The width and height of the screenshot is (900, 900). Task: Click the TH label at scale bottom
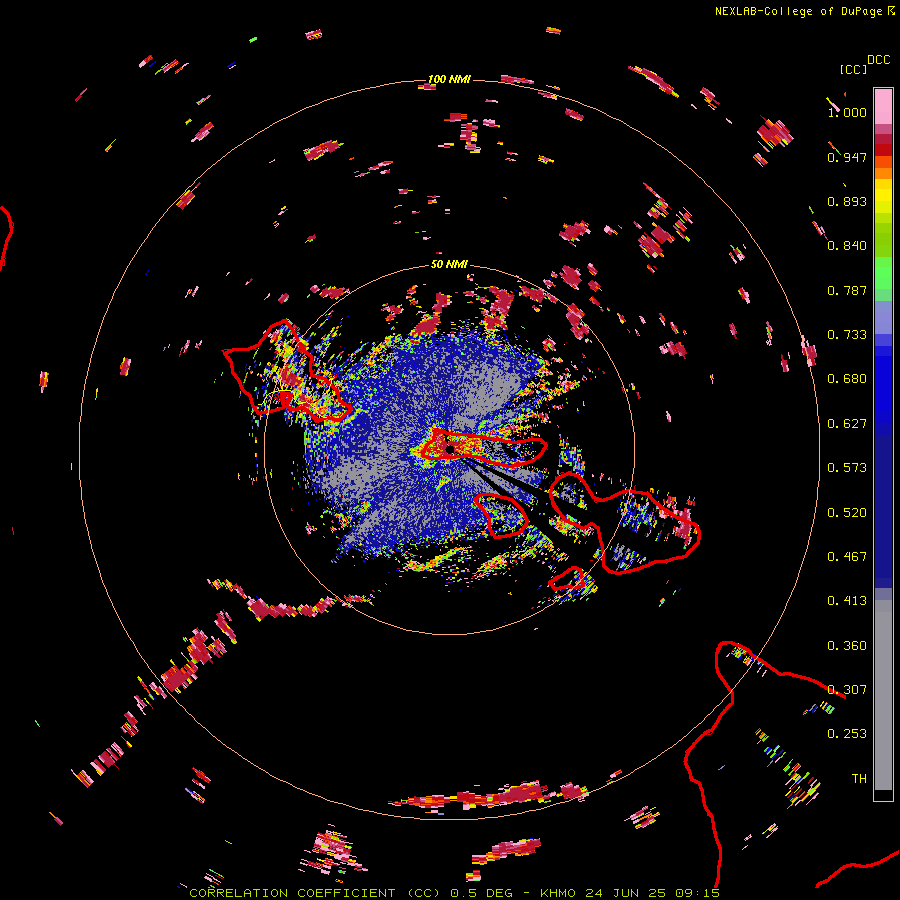(x=859, y=779)
